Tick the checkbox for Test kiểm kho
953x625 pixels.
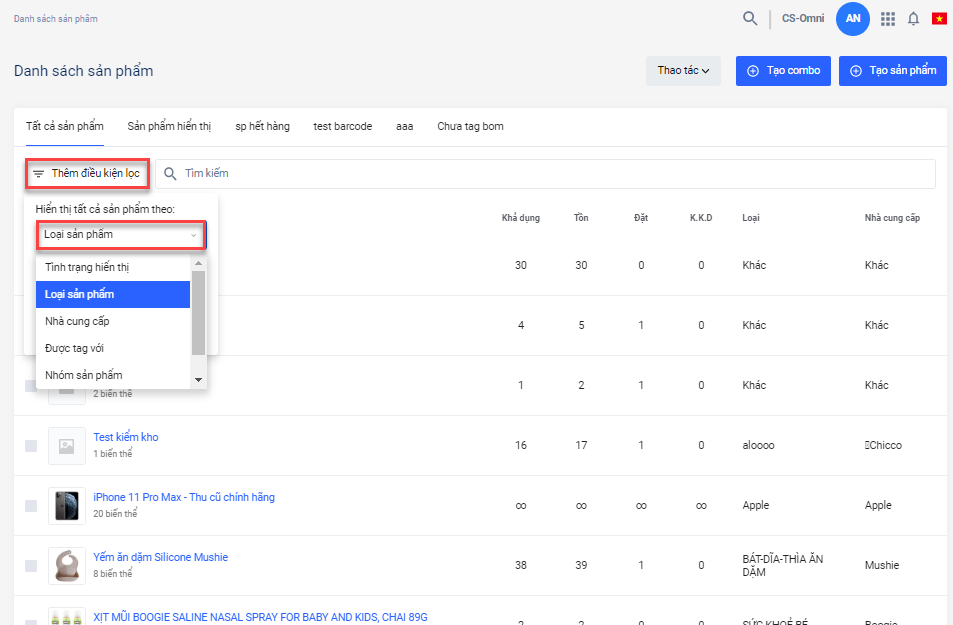pos(31,446)
